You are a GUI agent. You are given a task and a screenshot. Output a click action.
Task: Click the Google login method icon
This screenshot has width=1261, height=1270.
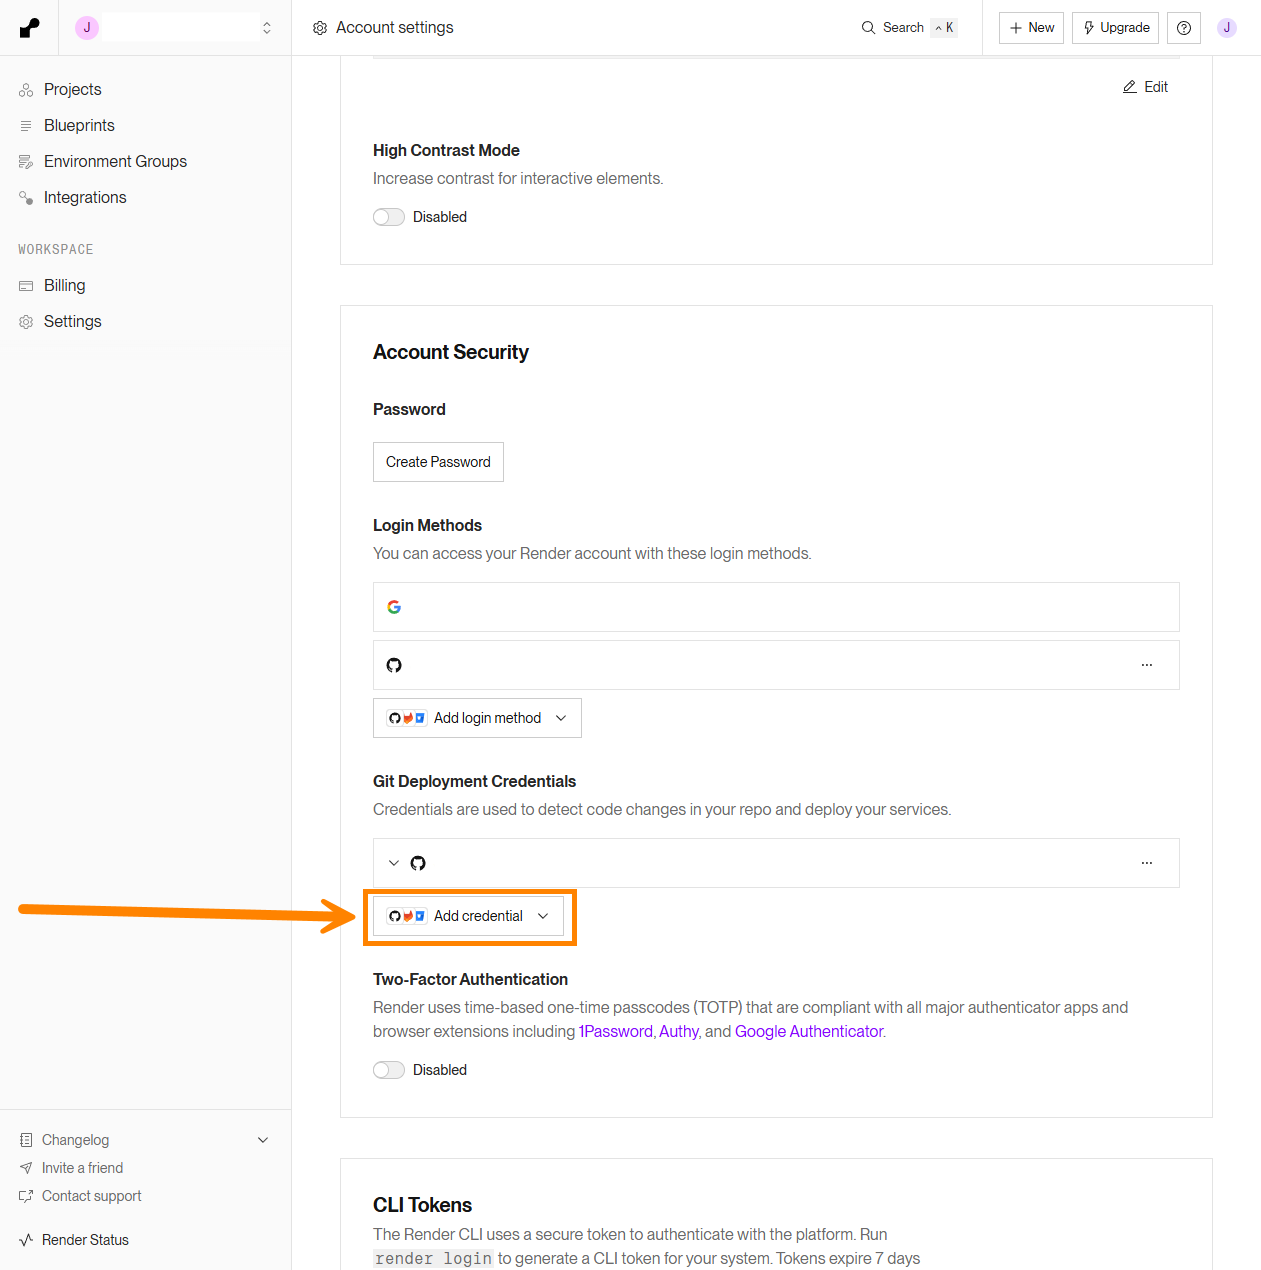(394, 607)
